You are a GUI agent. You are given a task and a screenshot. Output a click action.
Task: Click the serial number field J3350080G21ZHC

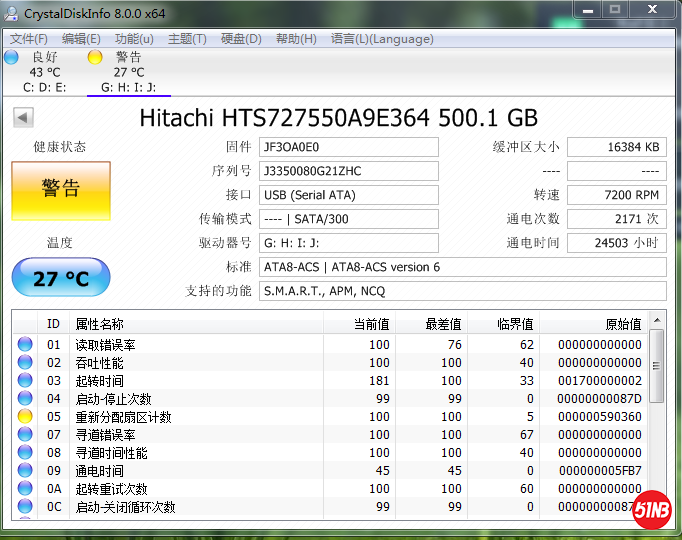pyautogui.click(x=348, y=171)
